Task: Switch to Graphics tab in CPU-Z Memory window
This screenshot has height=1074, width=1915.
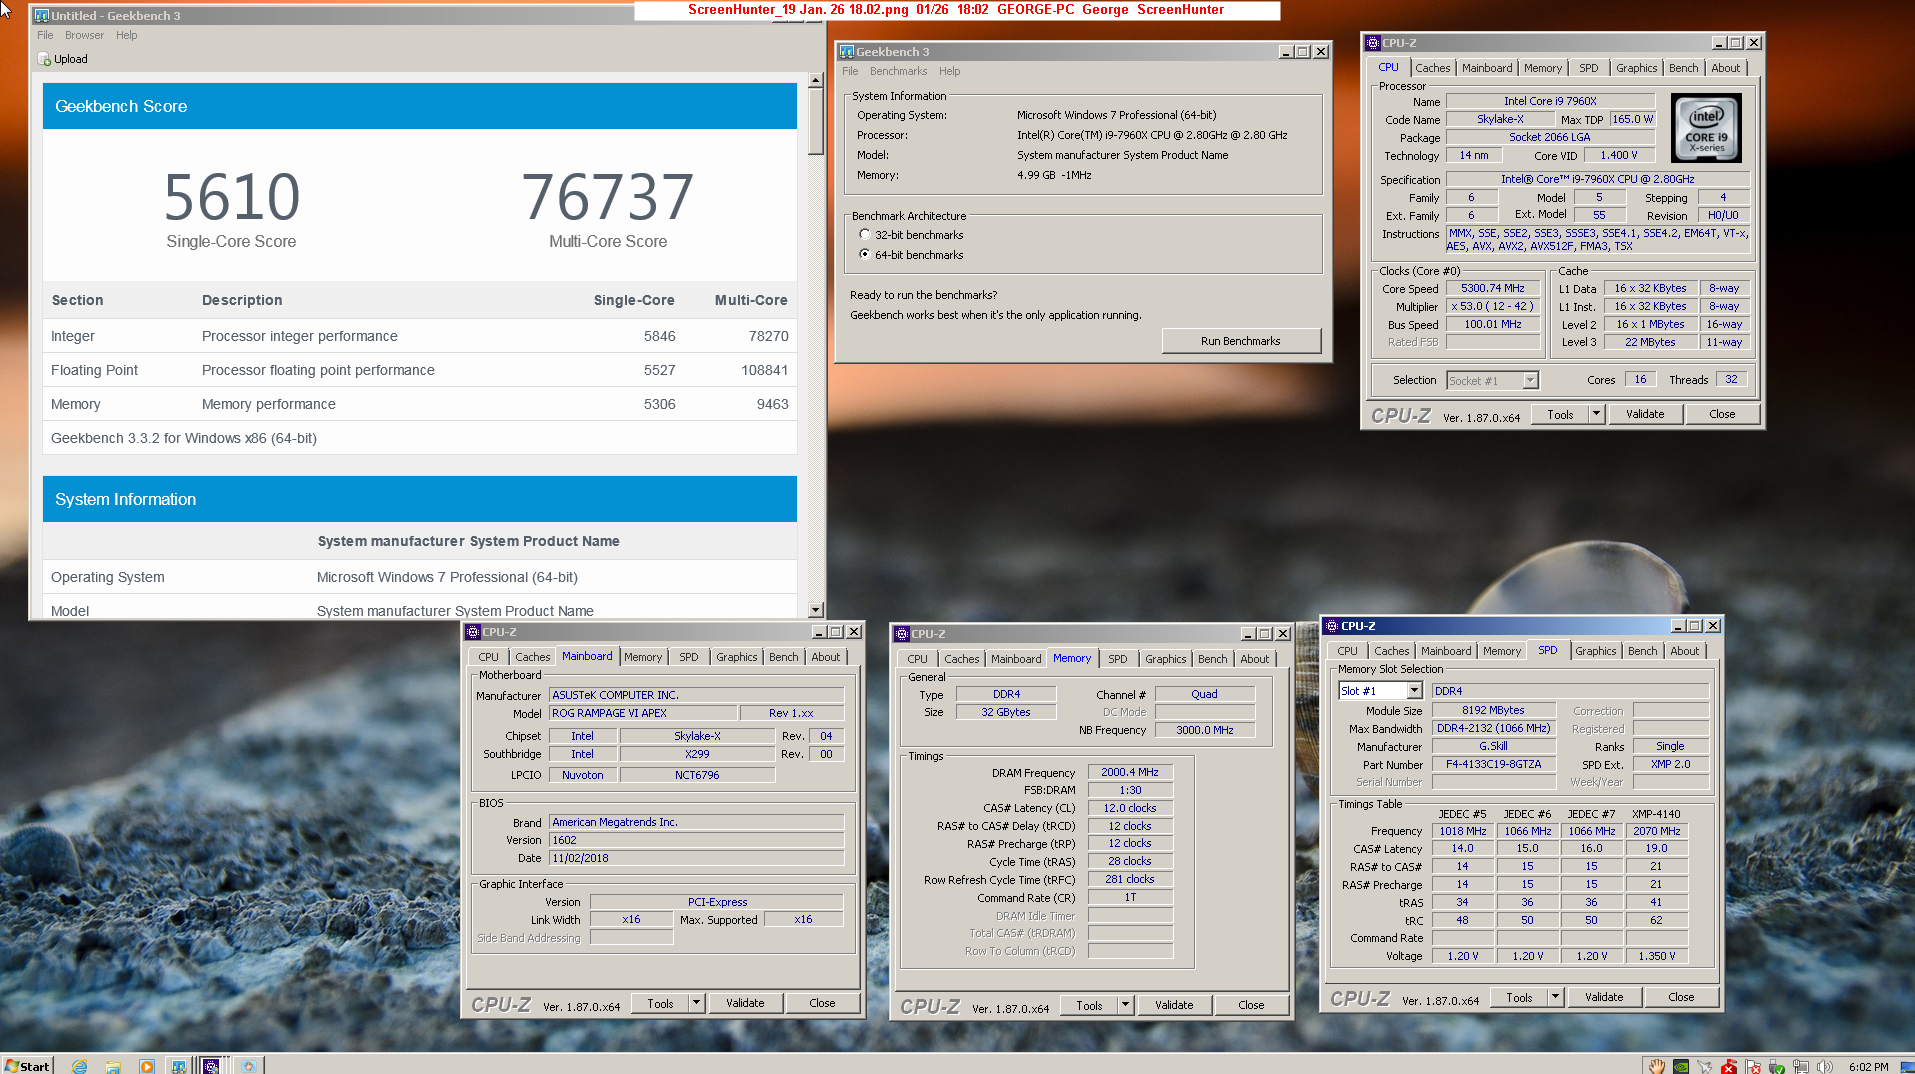Action: pyautogui.click(x=1165, y=659)
